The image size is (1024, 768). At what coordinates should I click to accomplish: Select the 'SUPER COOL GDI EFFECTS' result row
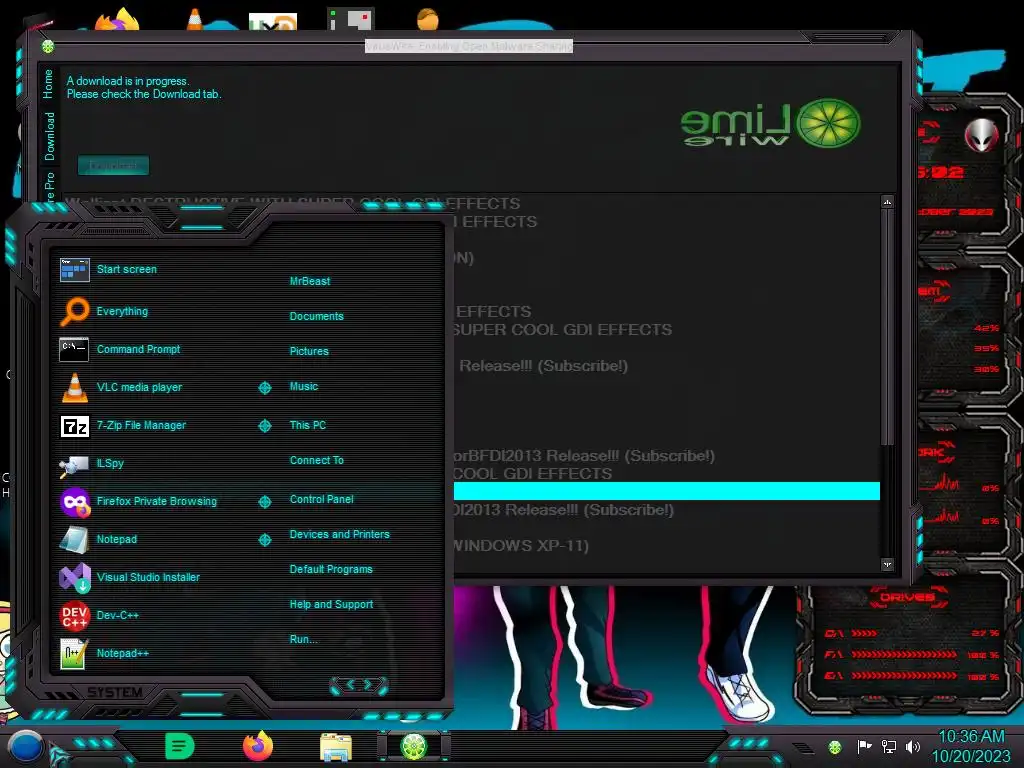click(667, 330)
